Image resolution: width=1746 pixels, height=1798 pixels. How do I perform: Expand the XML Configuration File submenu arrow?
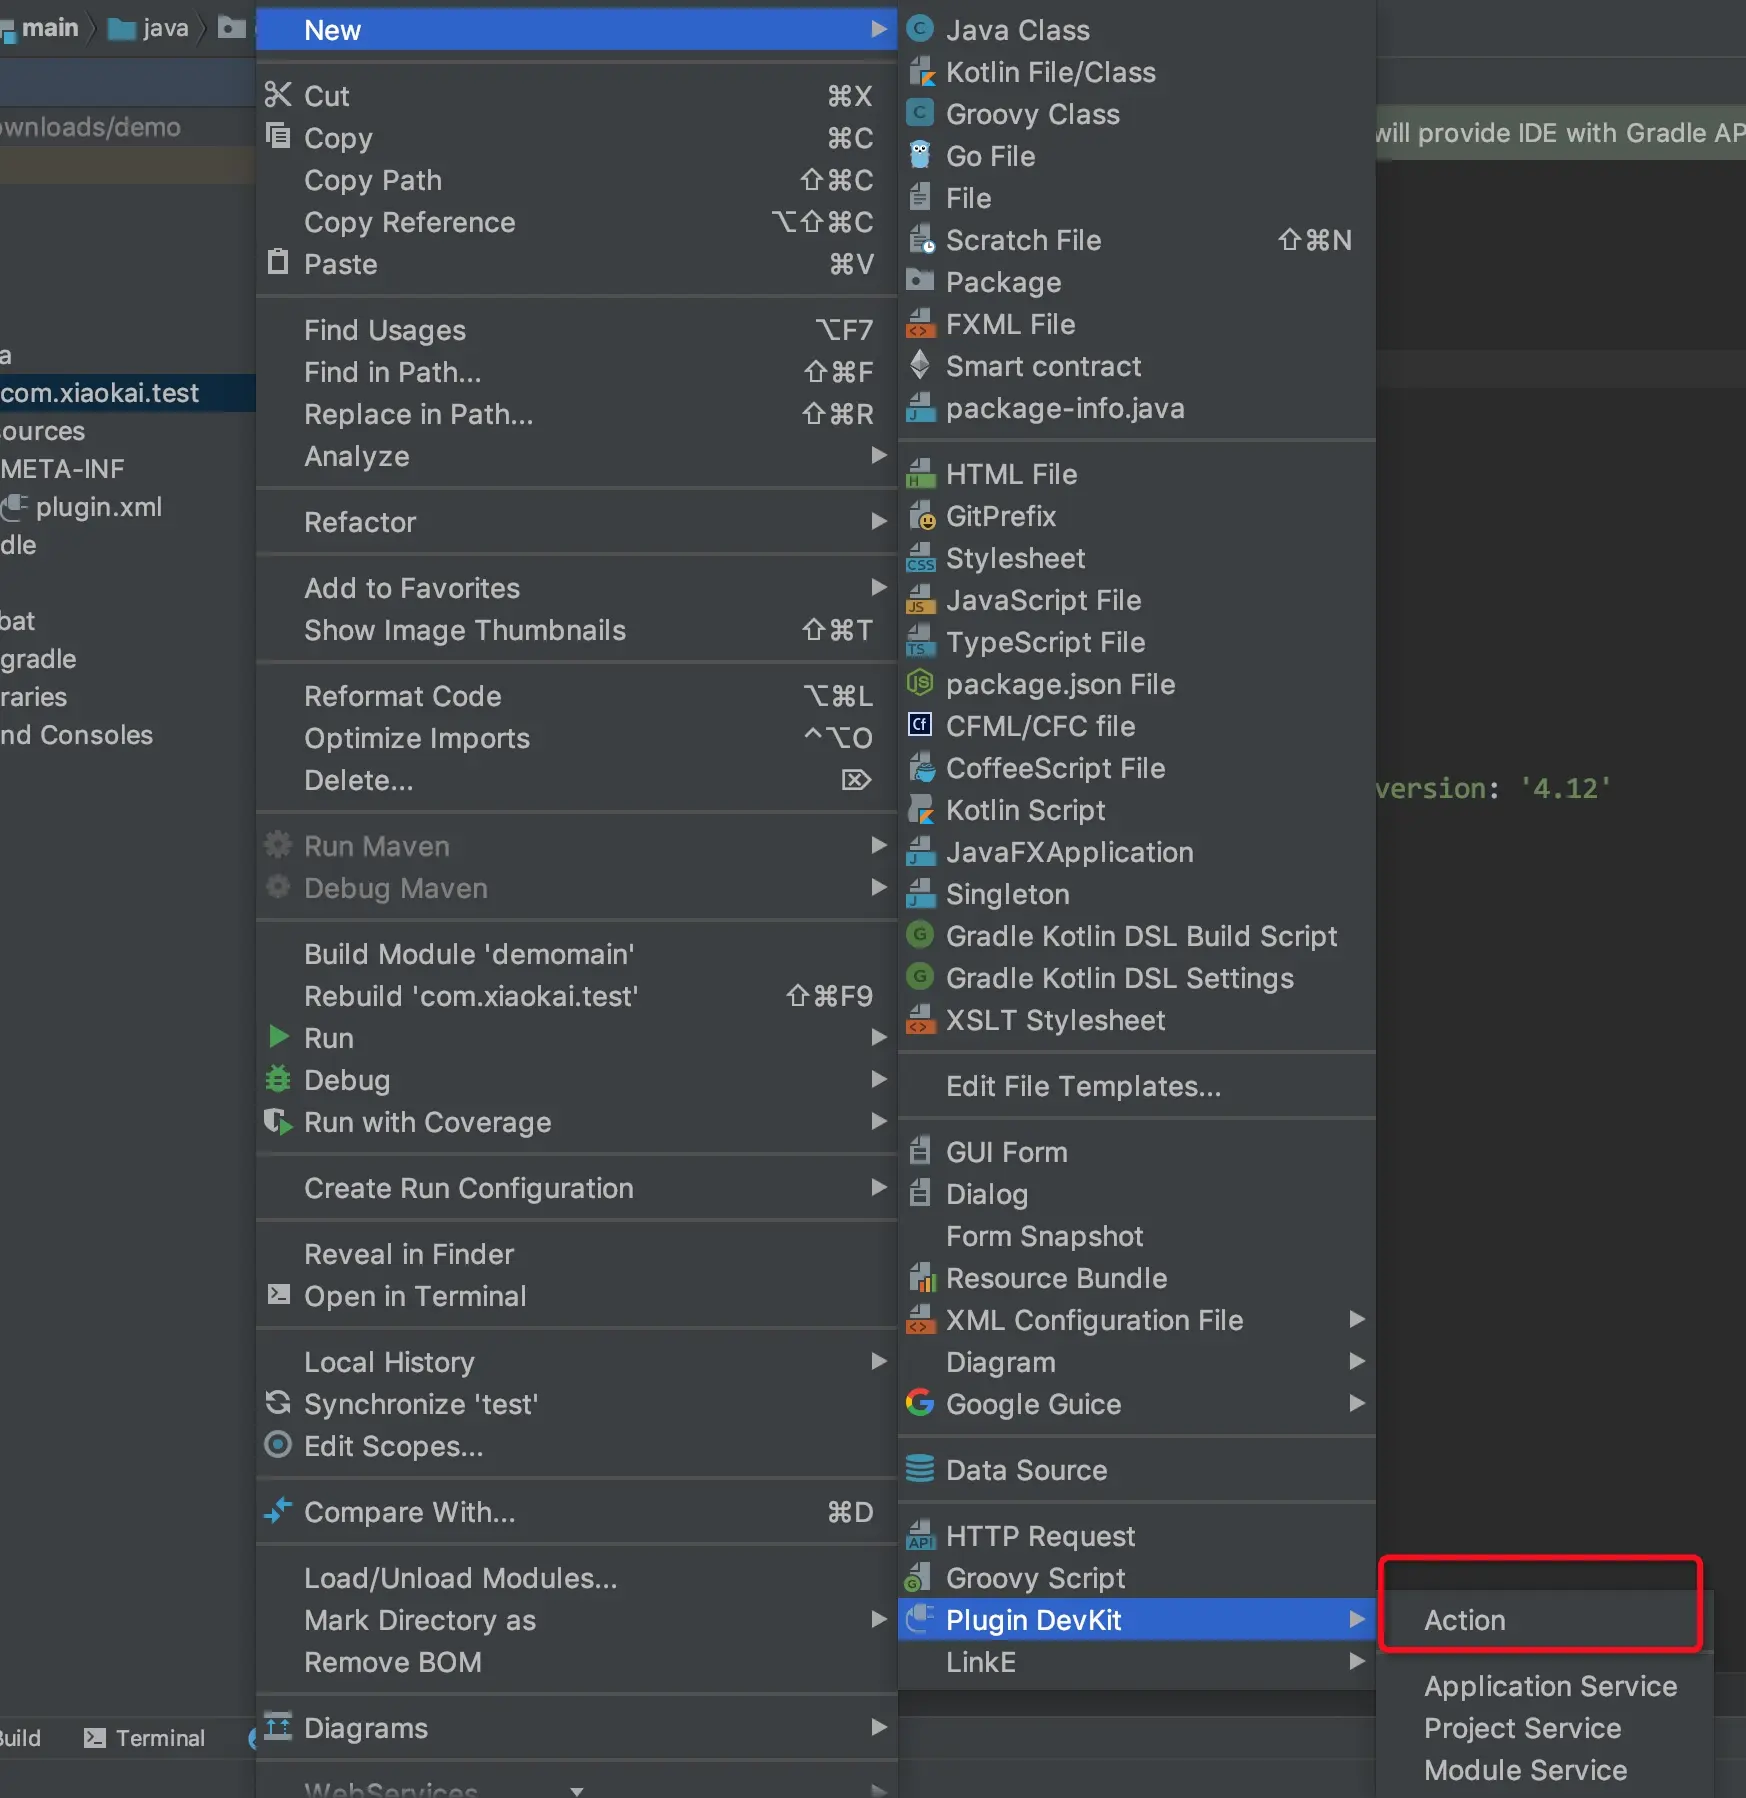point(1357,1320)
